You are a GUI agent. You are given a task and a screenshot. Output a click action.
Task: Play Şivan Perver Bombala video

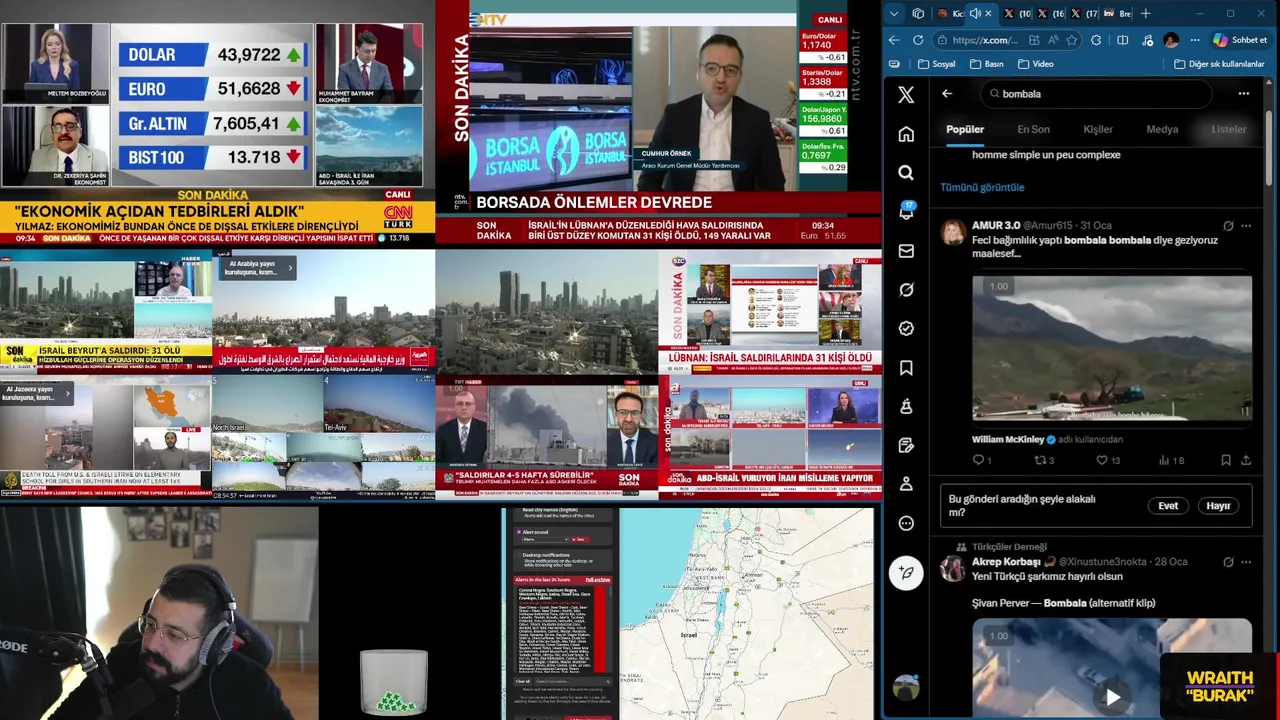tap(1112, 697)
